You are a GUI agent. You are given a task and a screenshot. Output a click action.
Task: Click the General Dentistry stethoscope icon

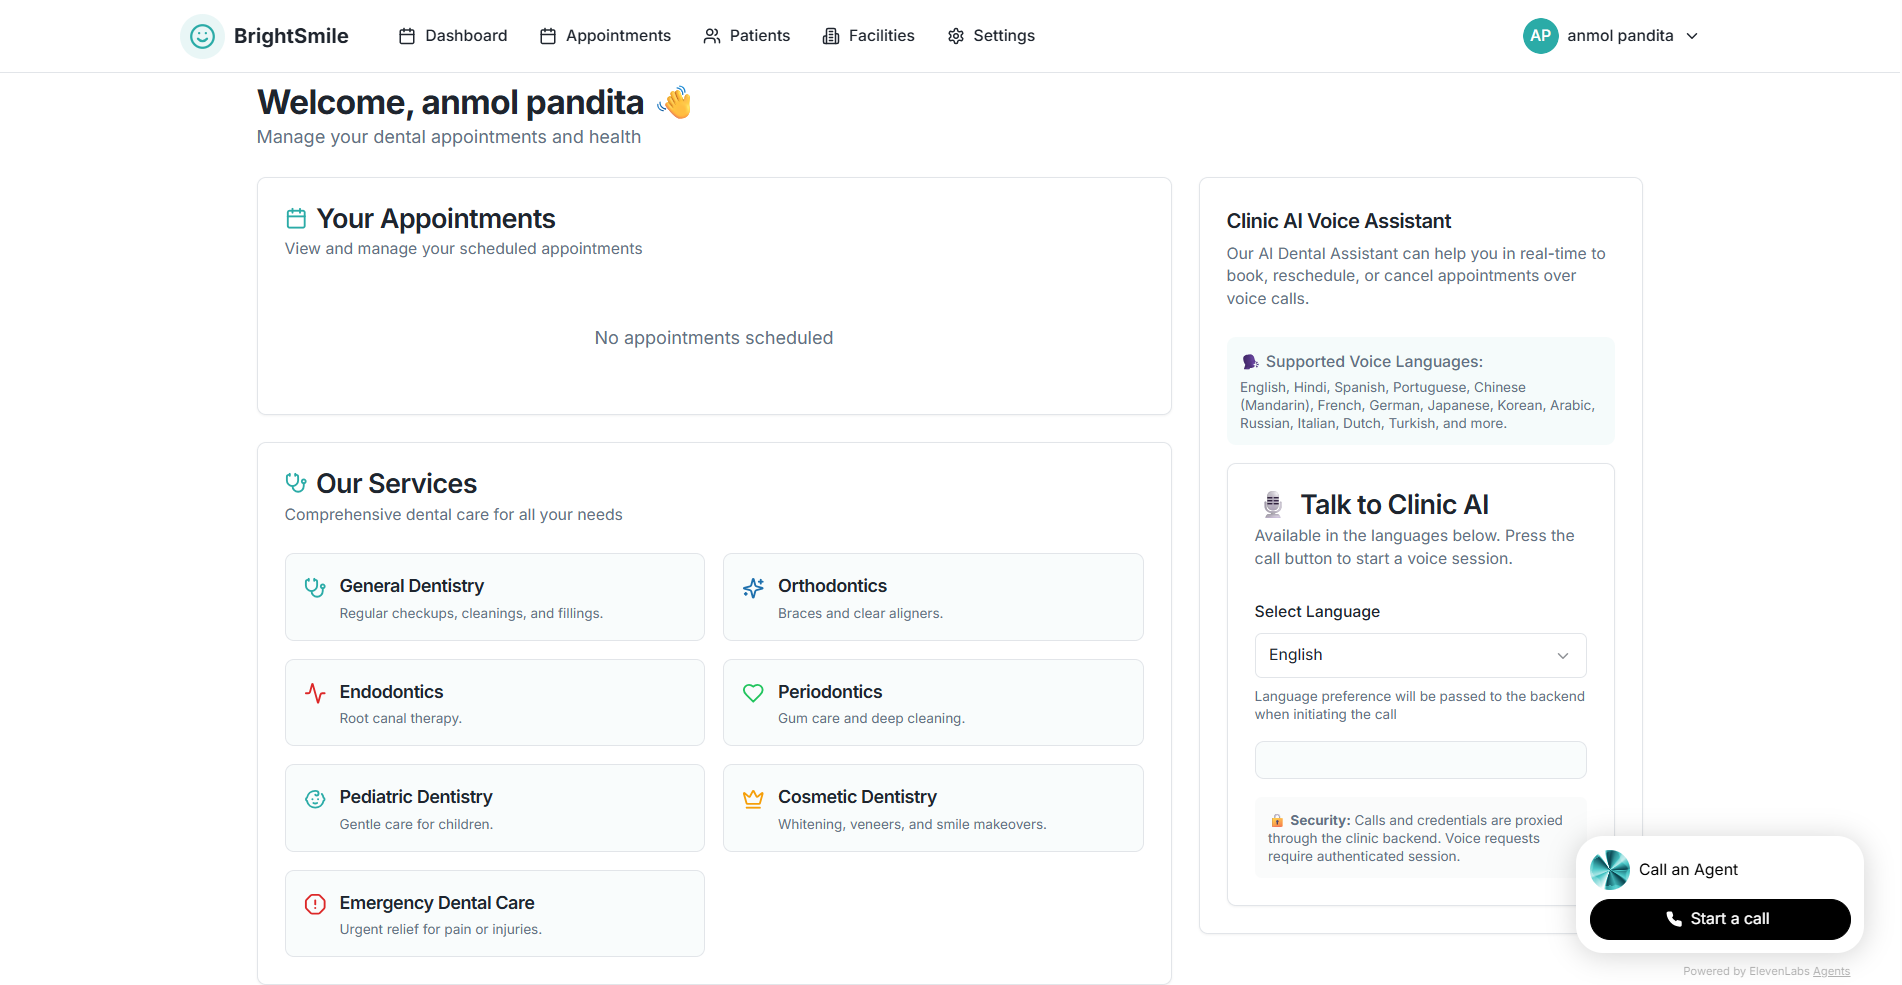315,587
